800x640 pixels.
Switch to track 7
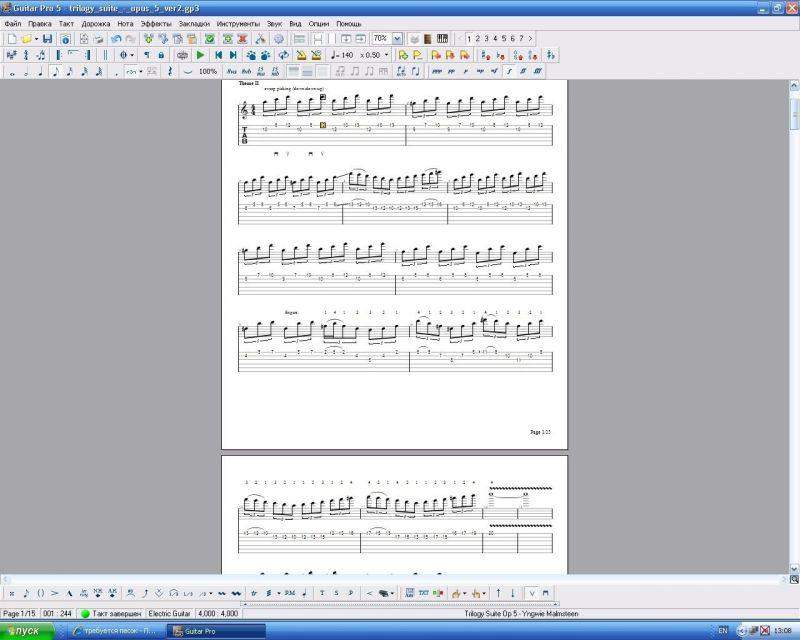(x=521, y=39)
